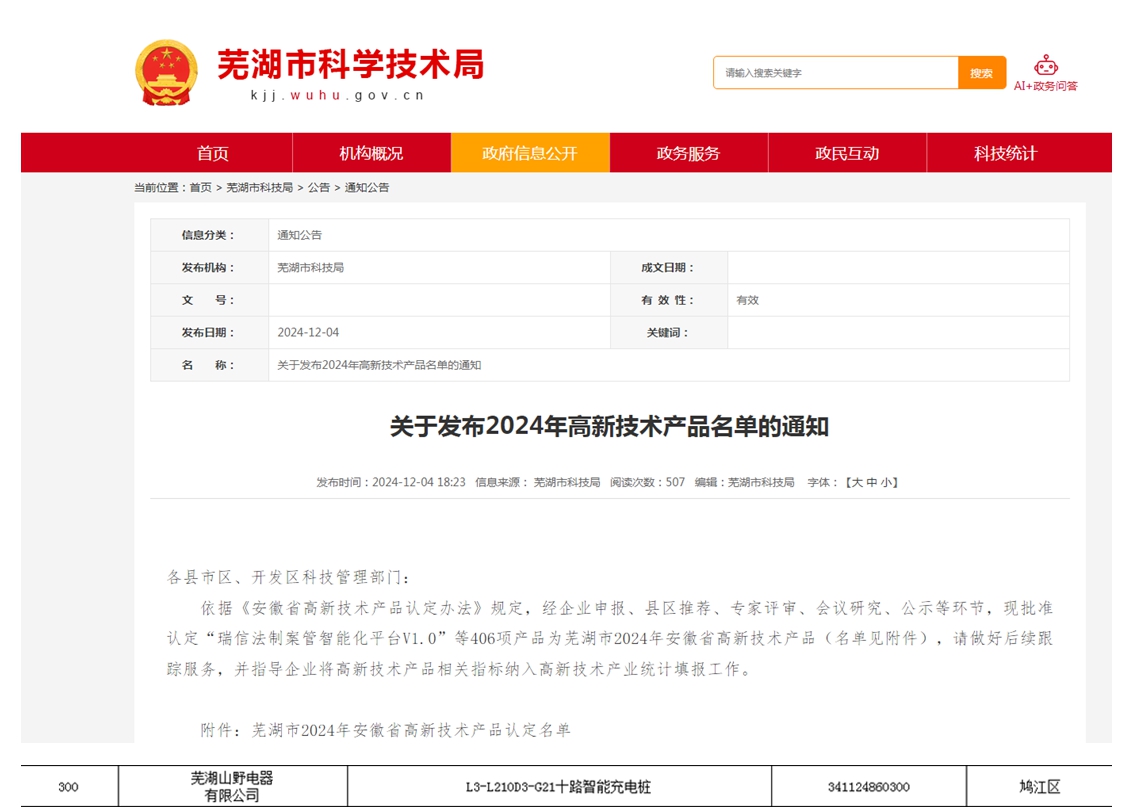Screen dimensions: 1134x810
Task: Set font size to 小
Action: click(886, 482)
